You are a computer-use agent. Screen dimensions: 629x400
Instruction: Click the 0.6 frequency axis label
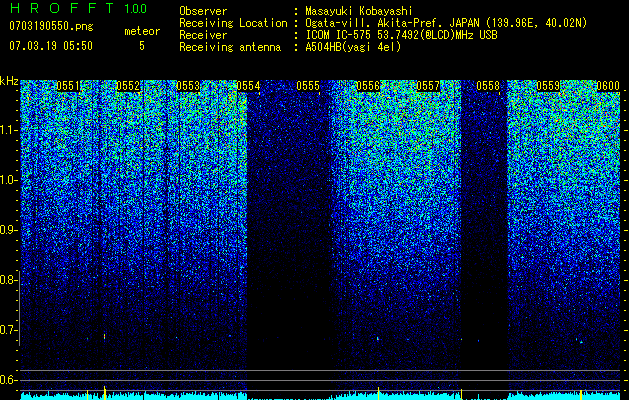pos(7,380)
